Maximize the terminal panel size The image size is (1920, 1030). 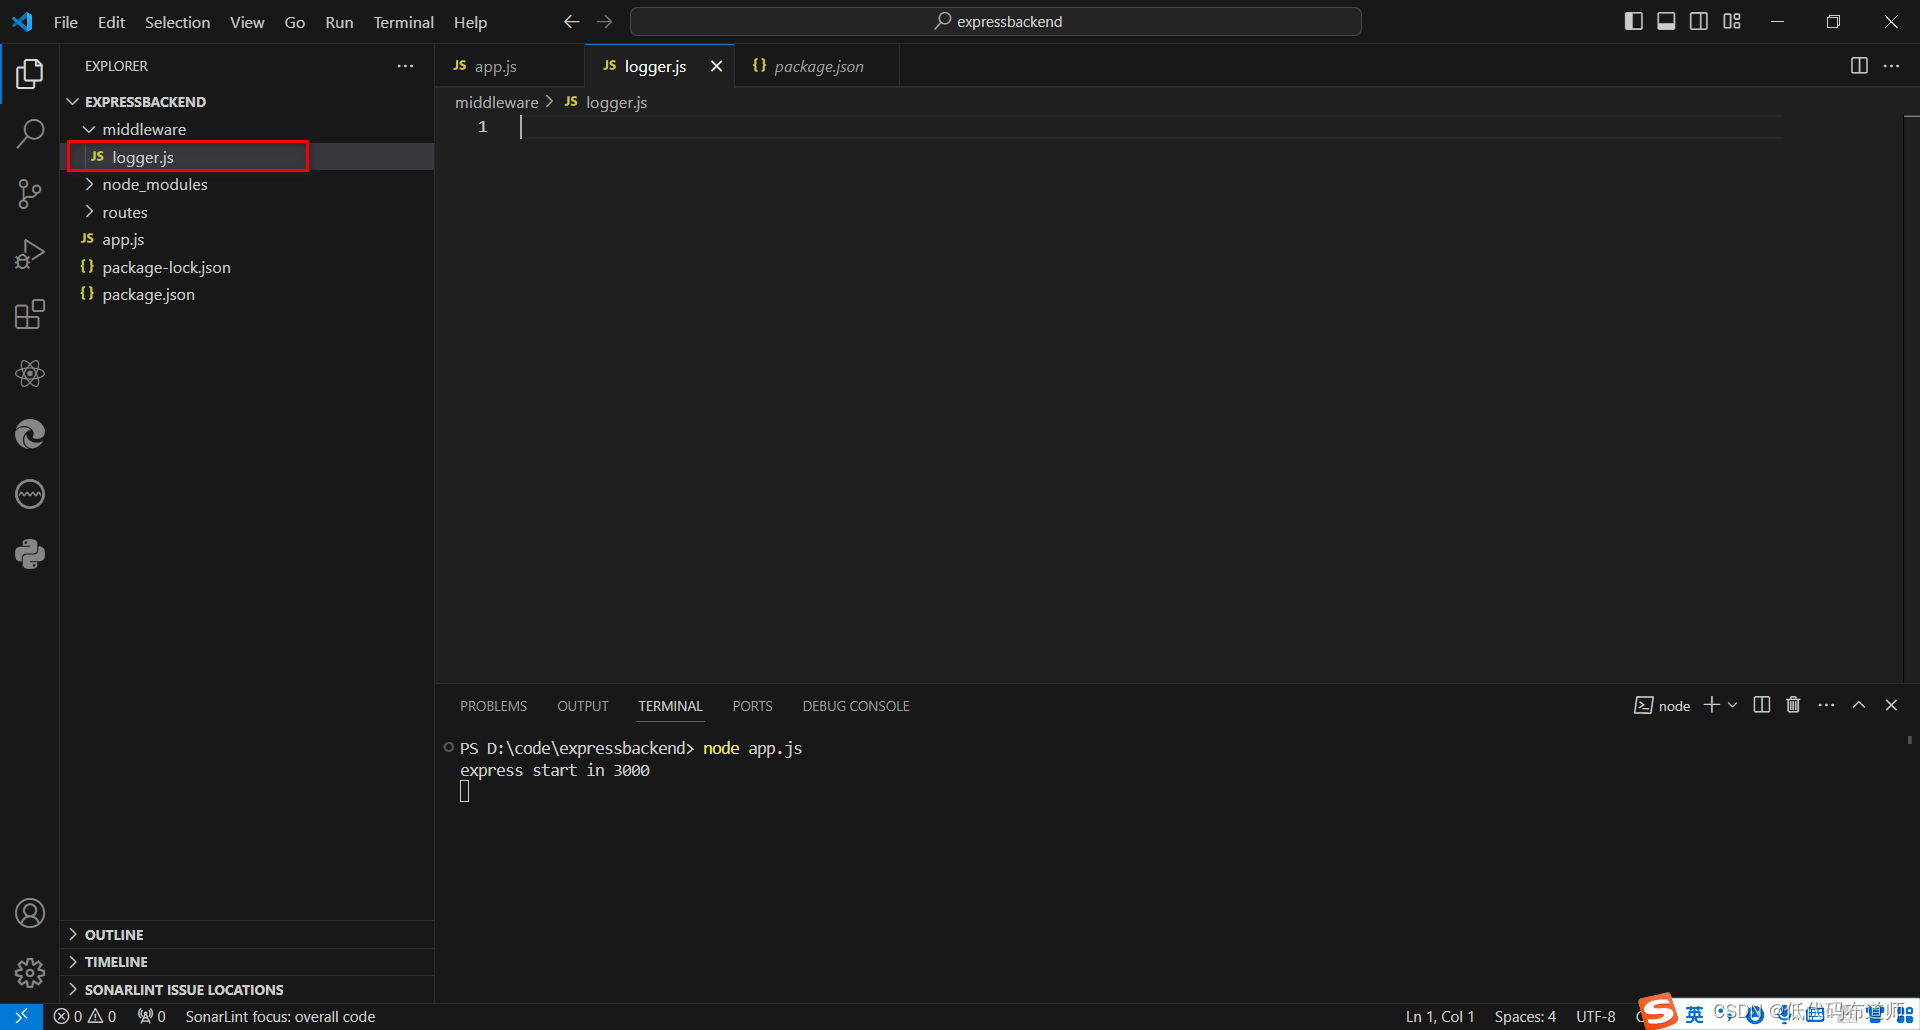coord(1859,705)
